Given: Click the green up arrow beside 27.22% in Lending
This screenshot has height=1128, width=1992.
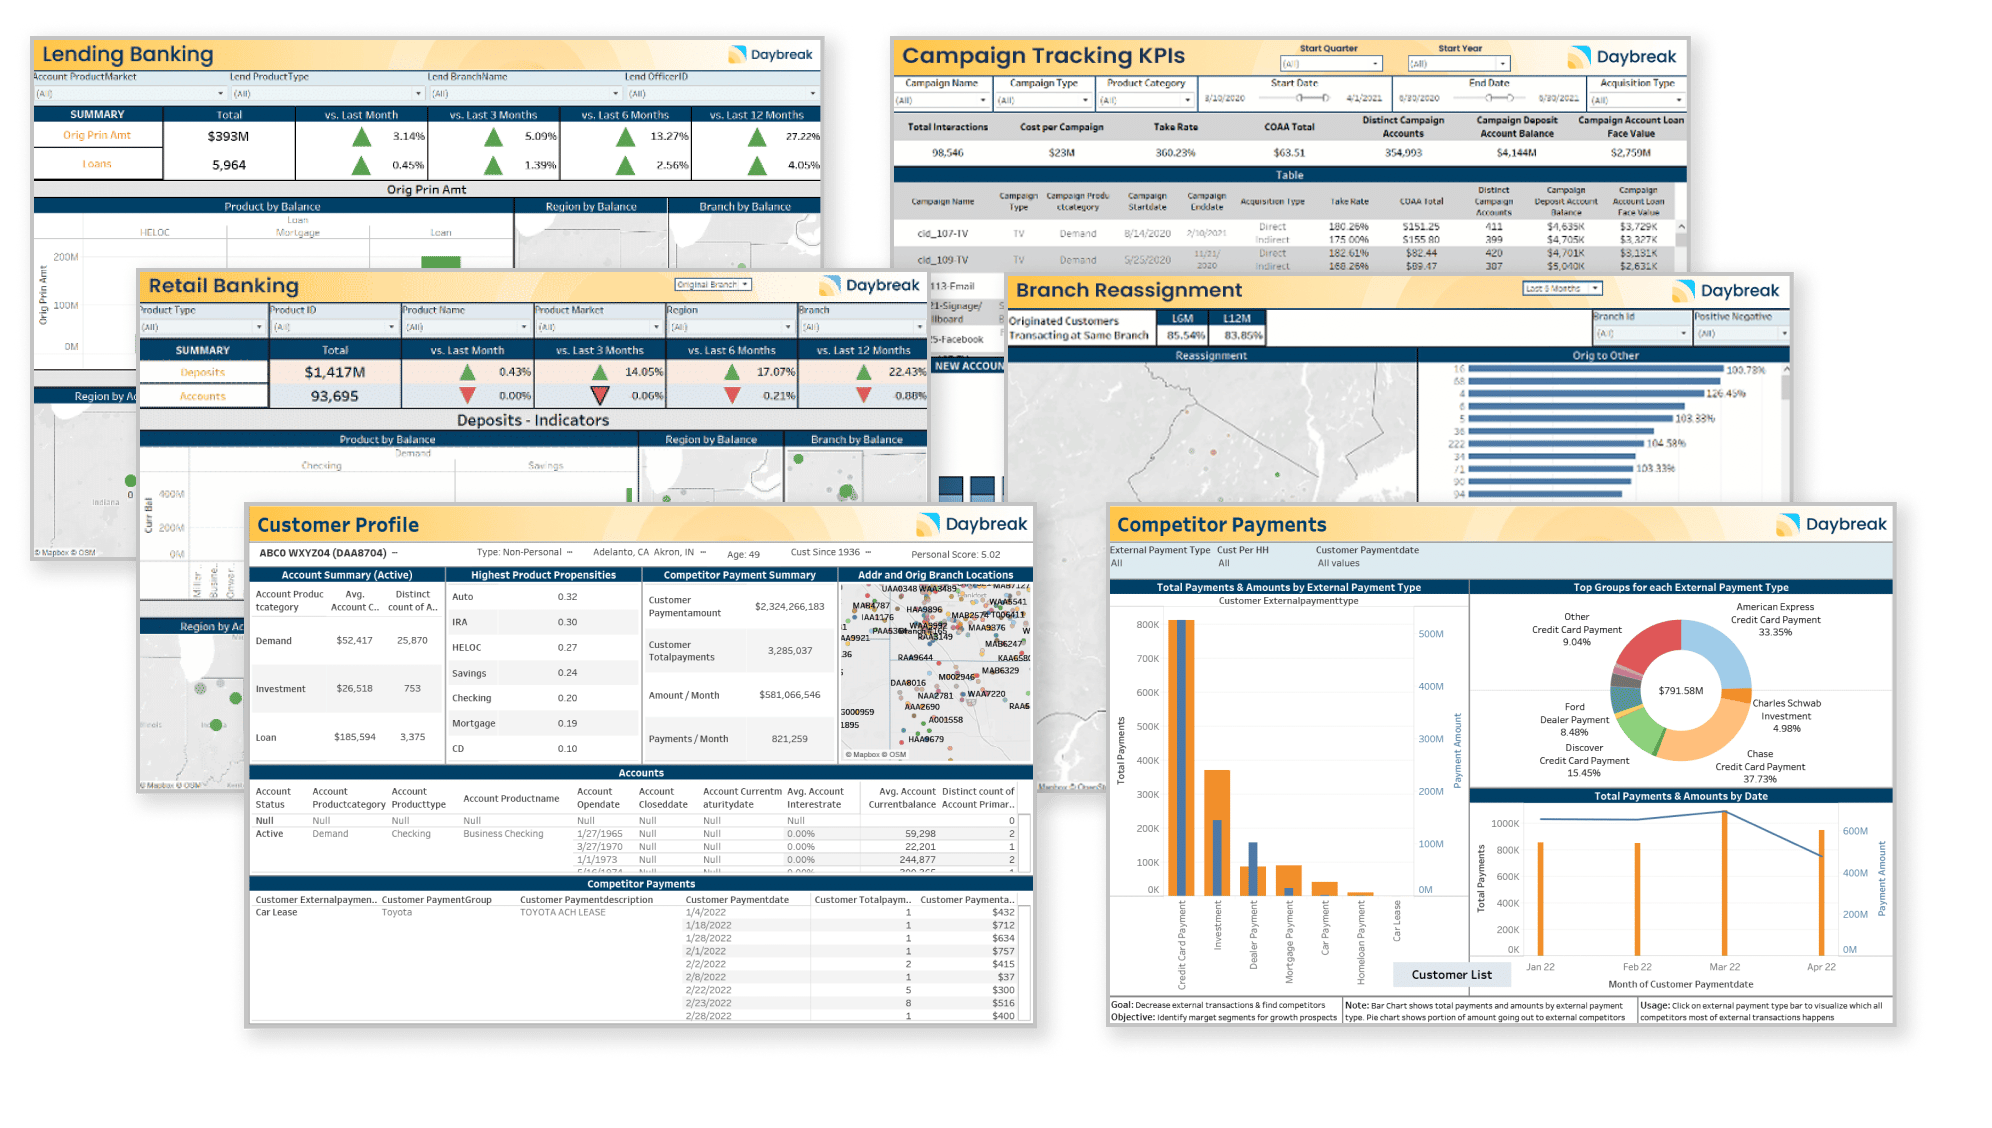Looking at the screenshot, I should [x=757, y=137].
